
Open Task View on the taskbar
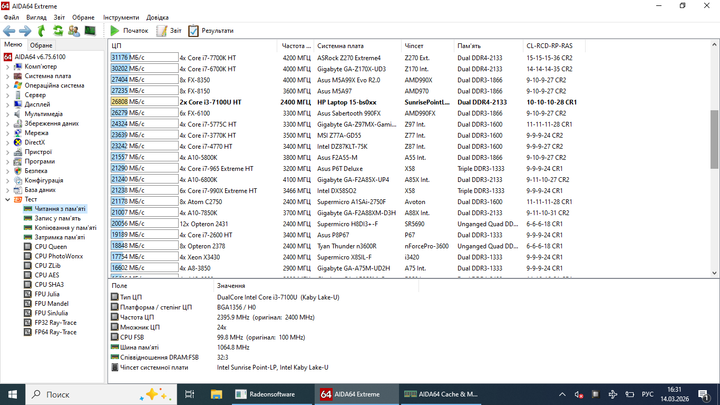[x=189, y=394]
